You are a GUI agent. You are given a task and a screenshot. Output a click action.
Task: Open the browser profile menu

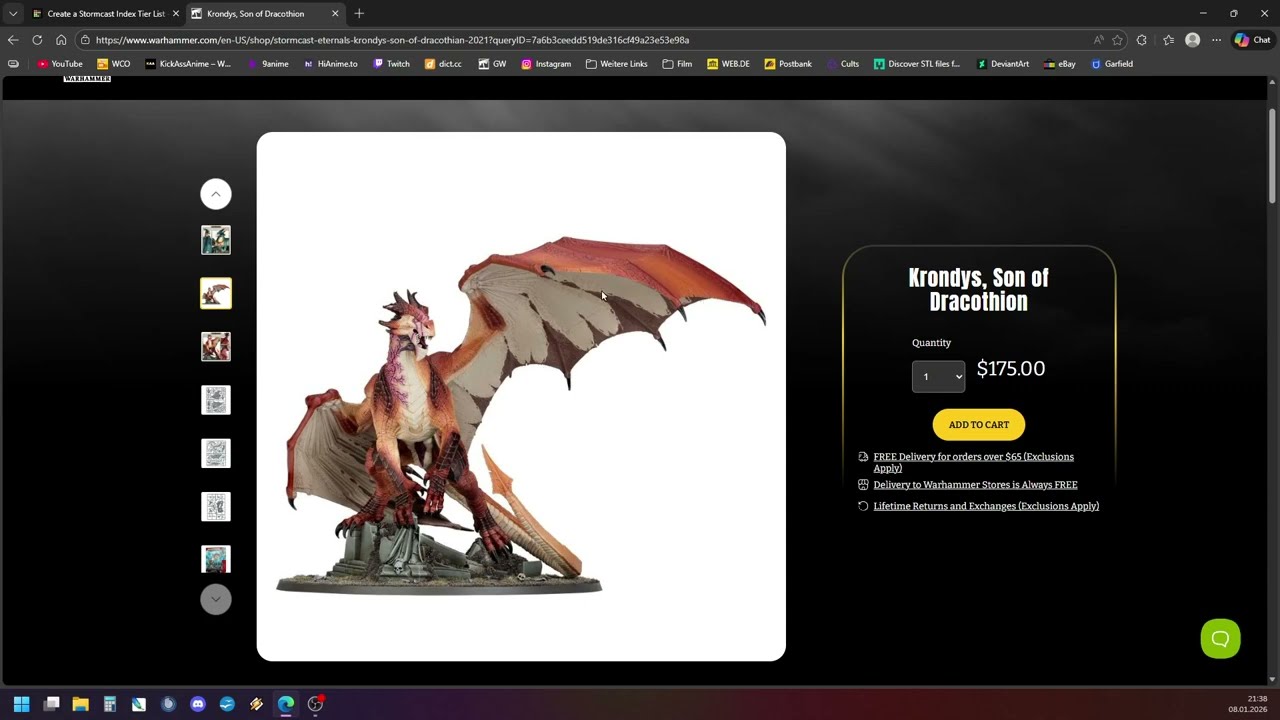click(1192, 40)
